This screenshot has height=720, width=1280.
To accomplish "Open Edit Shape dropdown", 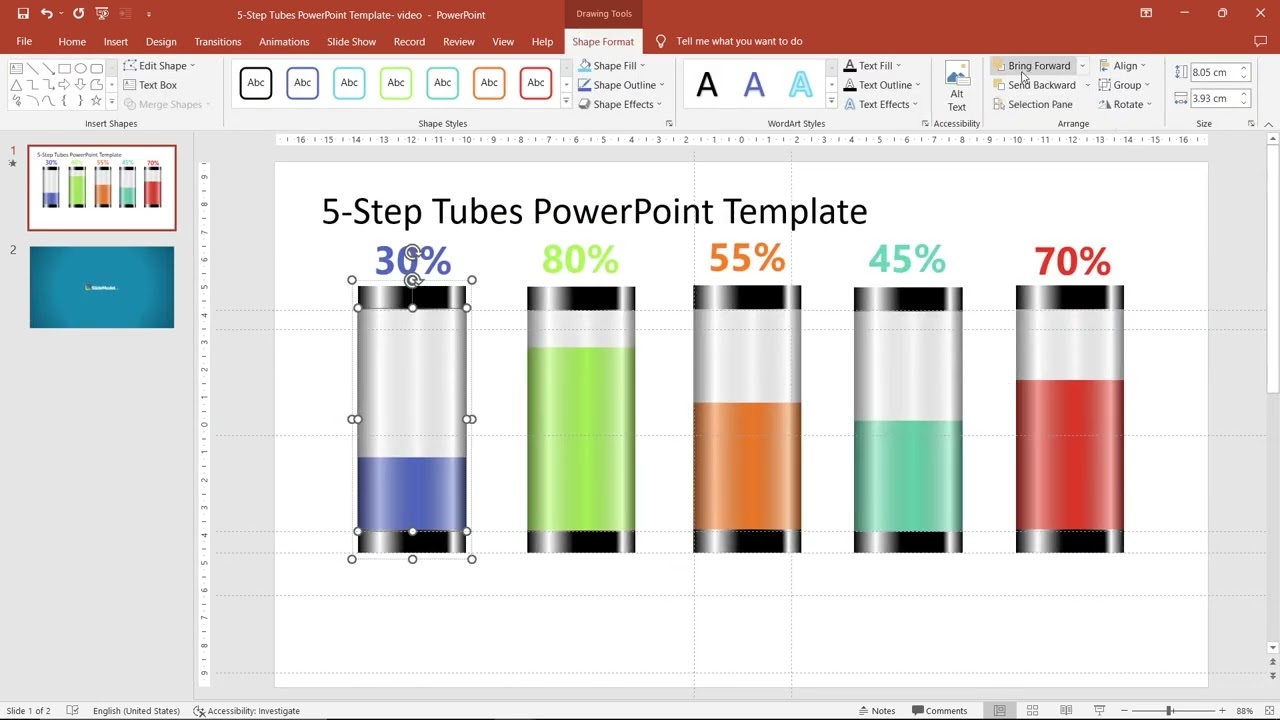I will [160, 66].
